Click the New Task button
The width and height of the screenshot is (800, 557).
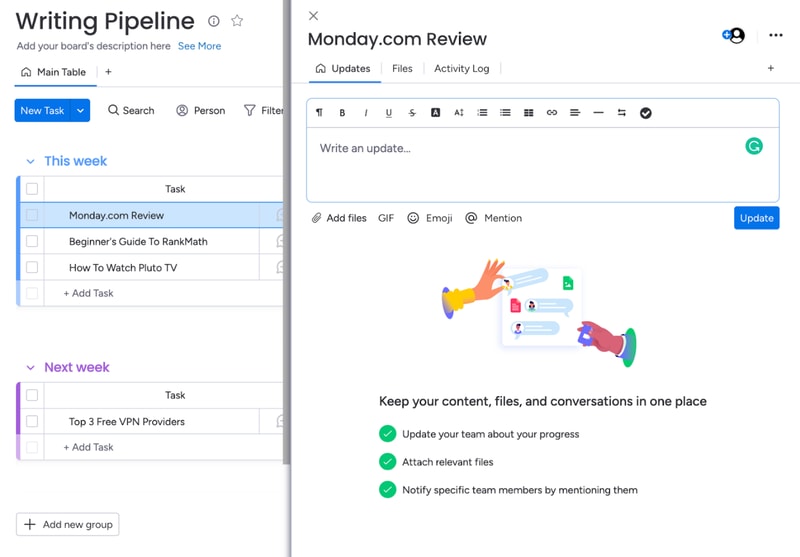[42, 110]
